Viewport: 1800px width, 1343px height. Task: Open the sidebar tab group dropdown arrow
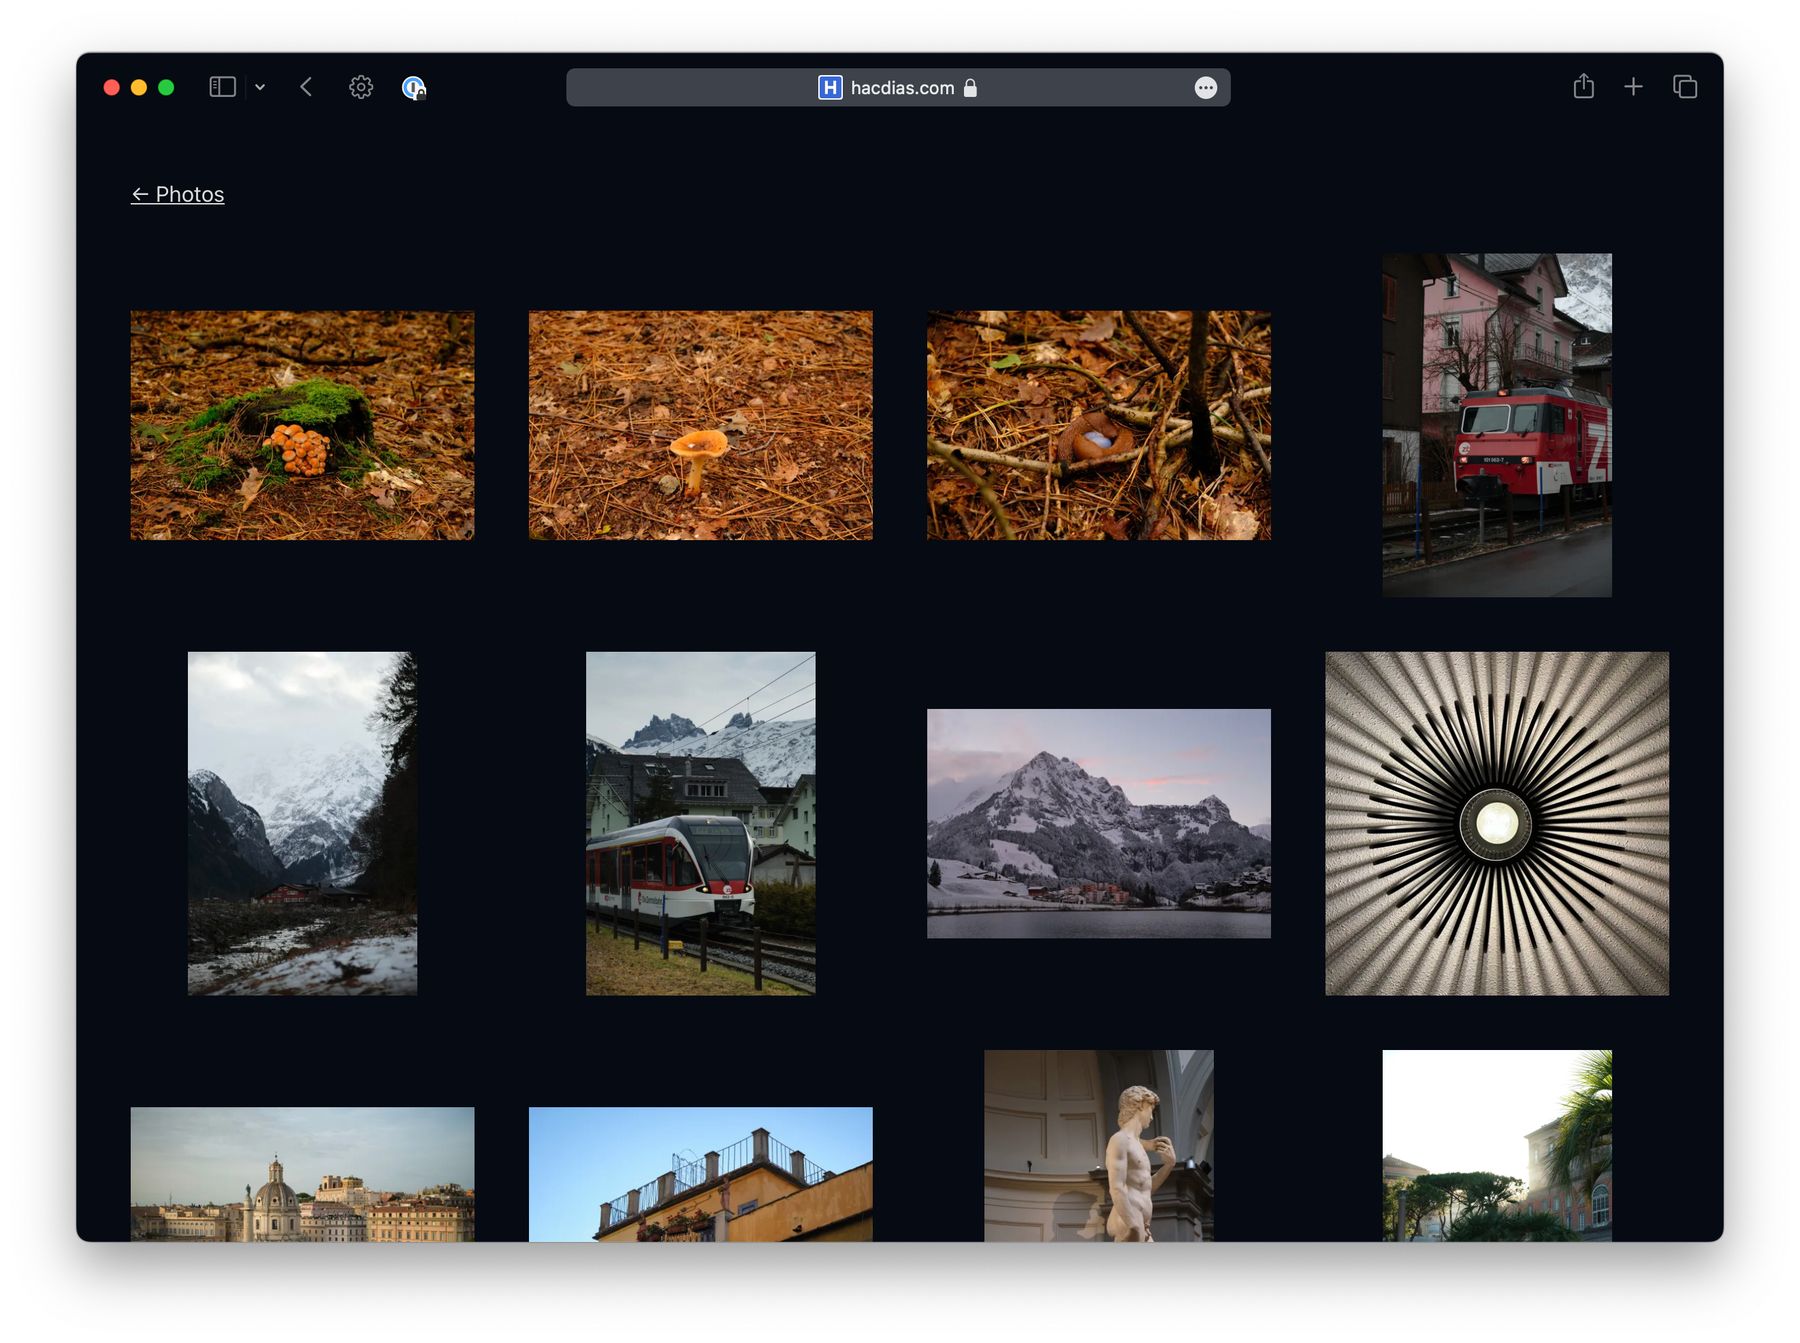coord(260,87)
